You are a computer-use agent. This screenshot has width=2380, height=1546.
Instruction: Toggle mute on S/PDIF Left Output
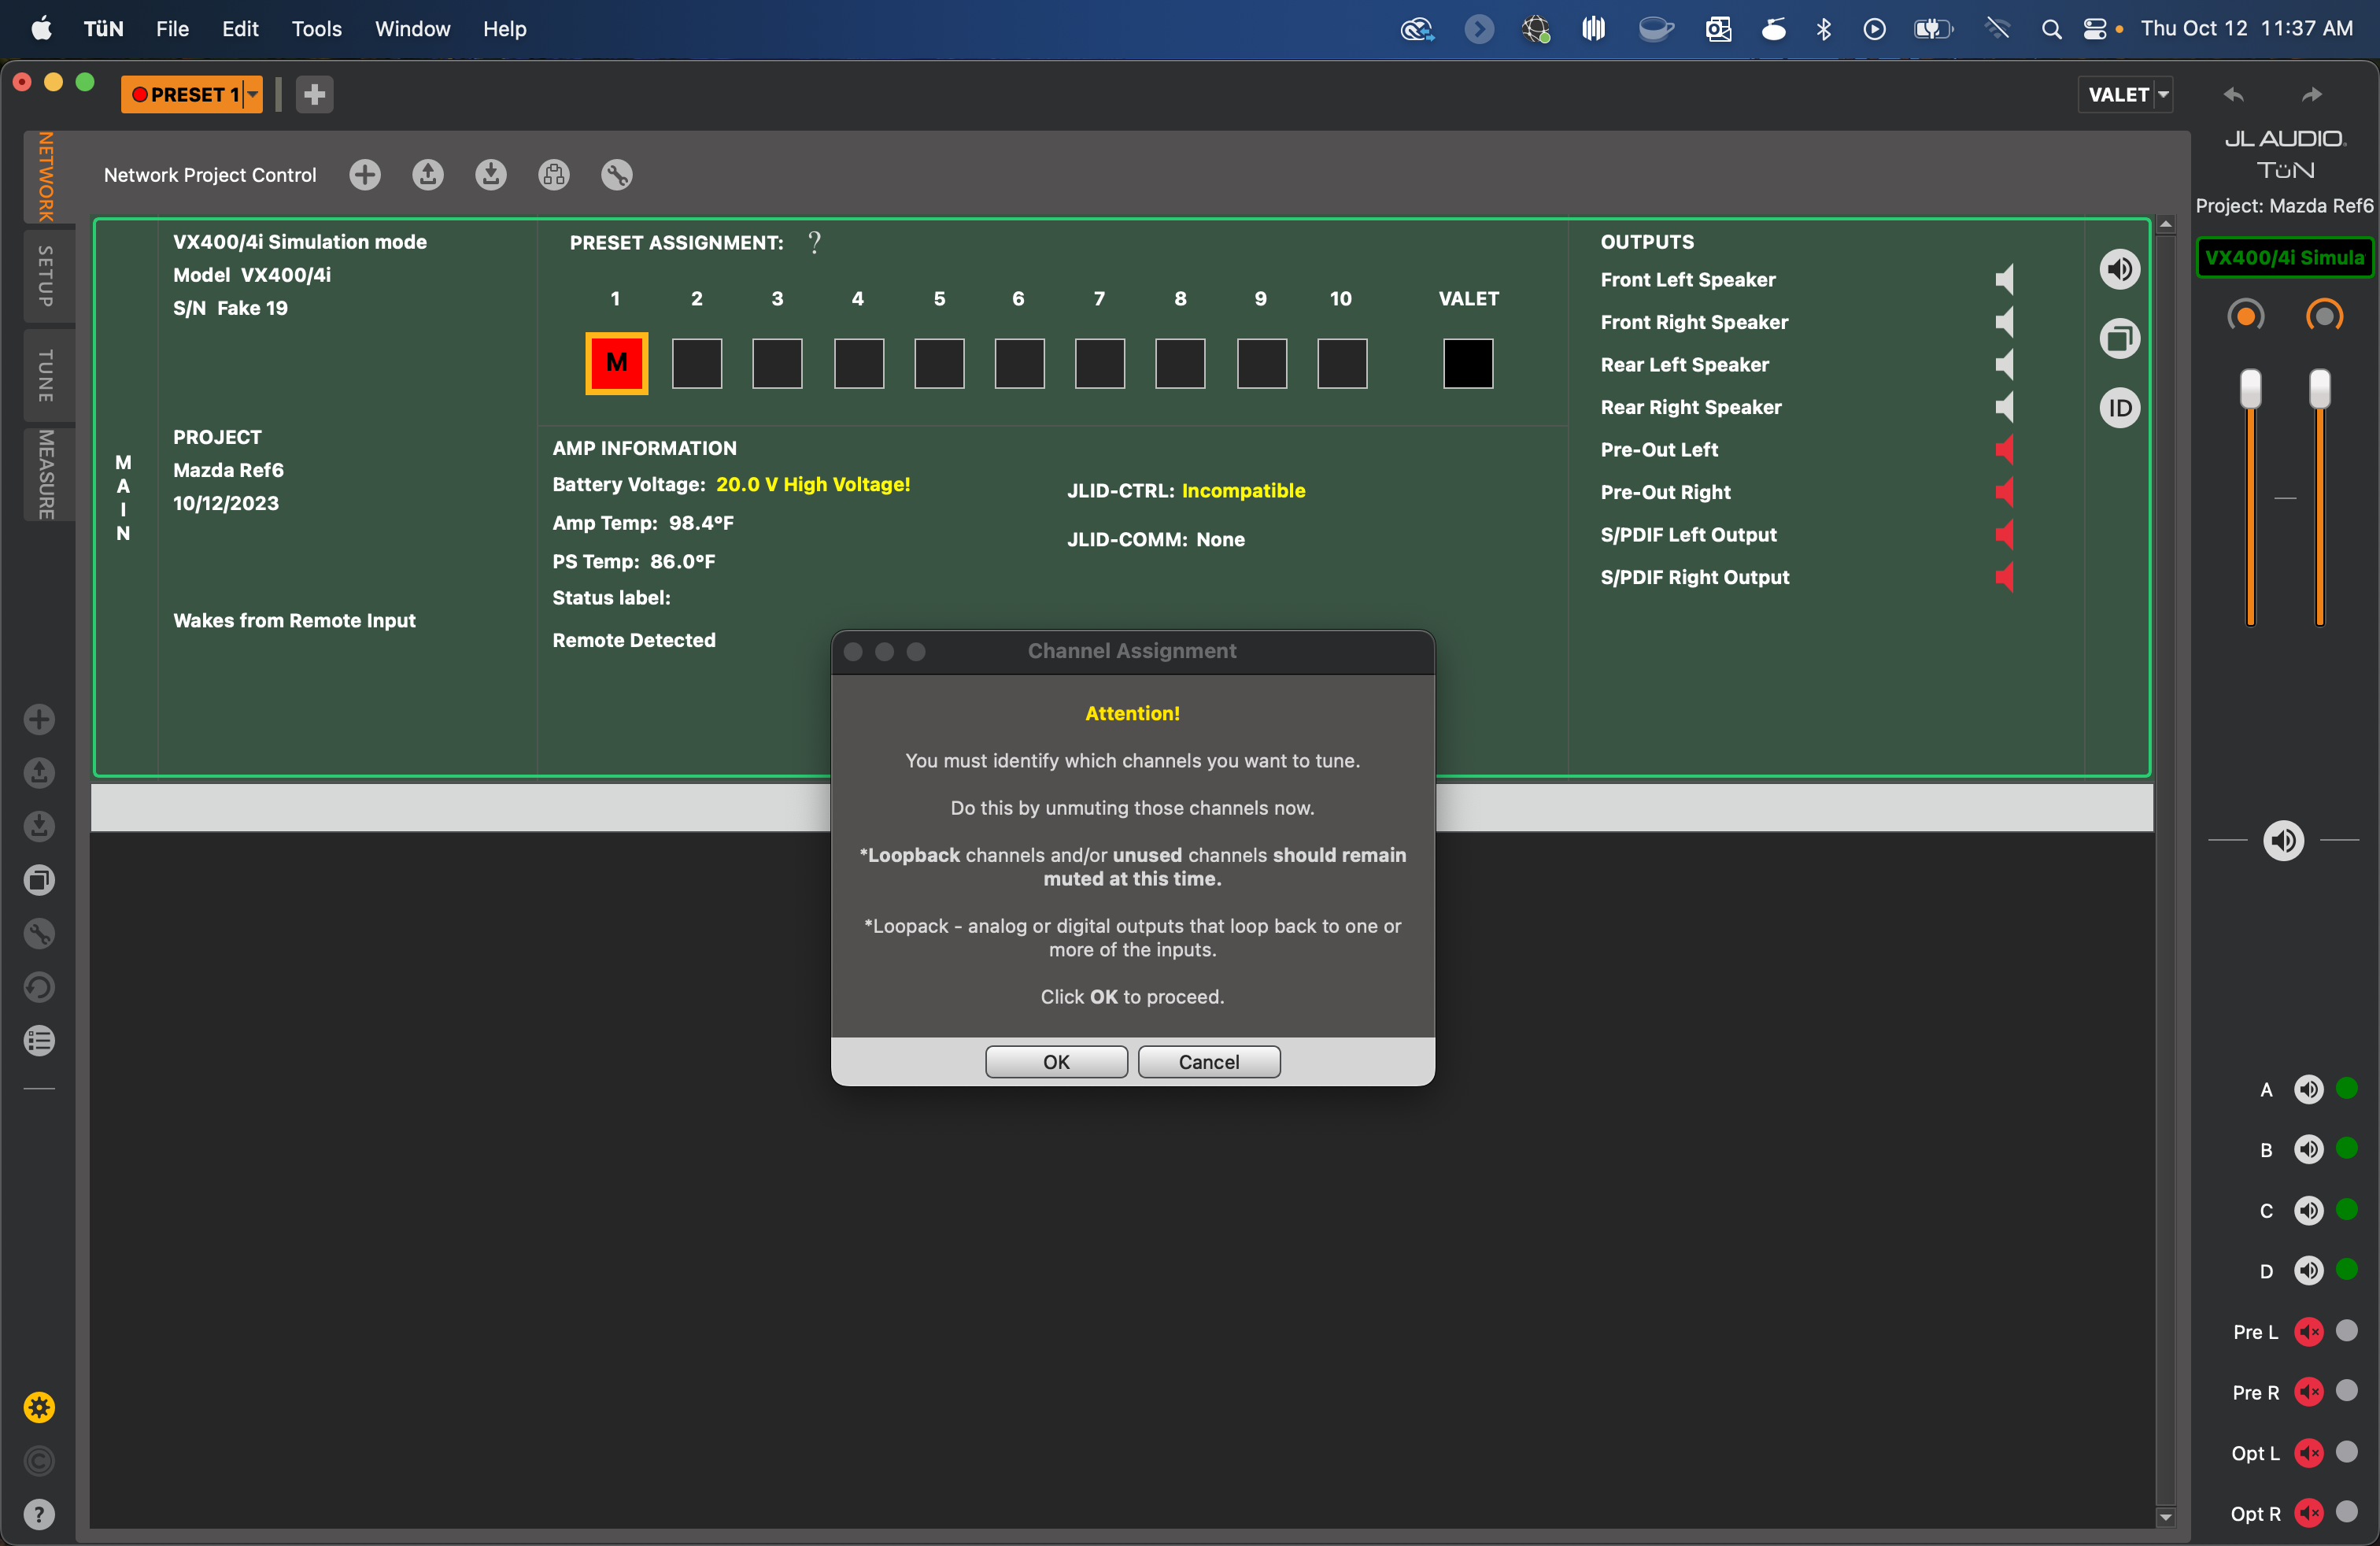[2004, 534]
